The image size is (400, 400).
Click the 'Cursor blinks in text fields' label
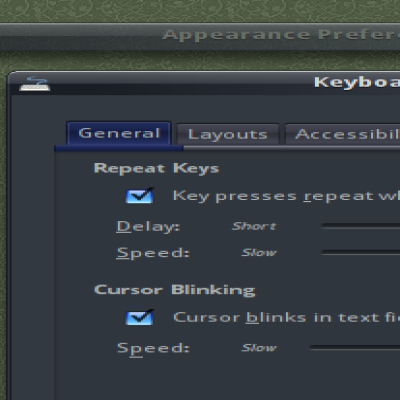(286, 317)
